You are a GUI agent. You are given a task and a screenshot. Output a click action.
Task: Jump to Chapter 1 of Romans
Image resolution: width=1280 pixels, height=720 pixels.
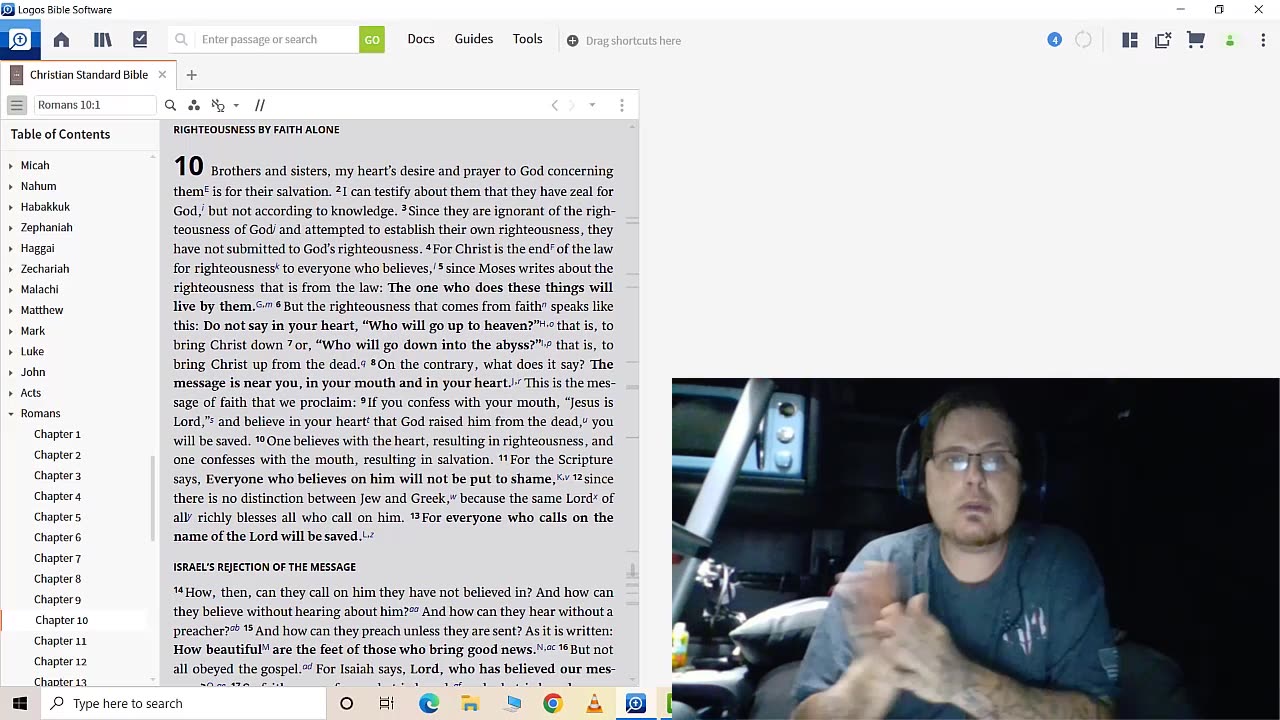coord(57,434)
